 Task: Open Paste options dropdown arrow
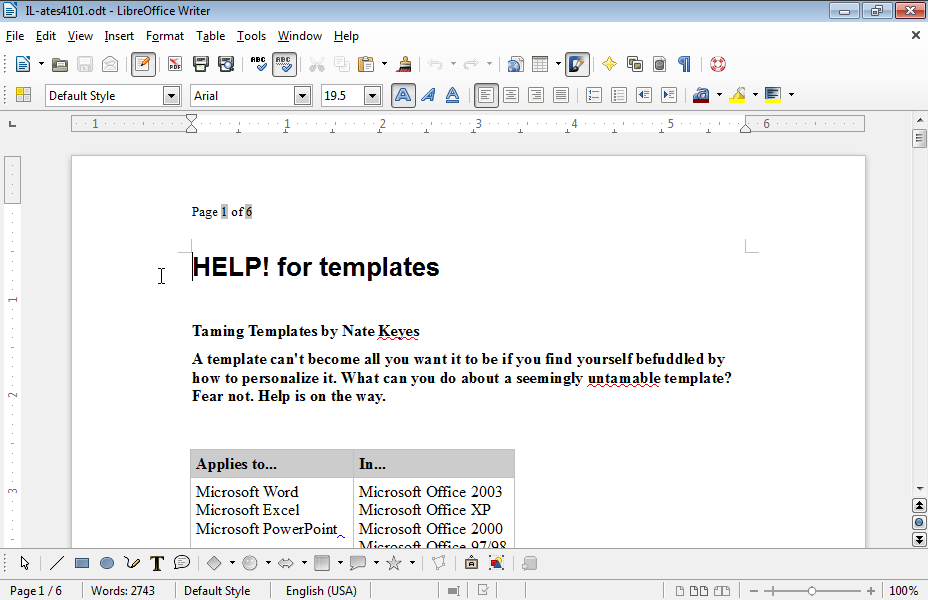[384, 64]
